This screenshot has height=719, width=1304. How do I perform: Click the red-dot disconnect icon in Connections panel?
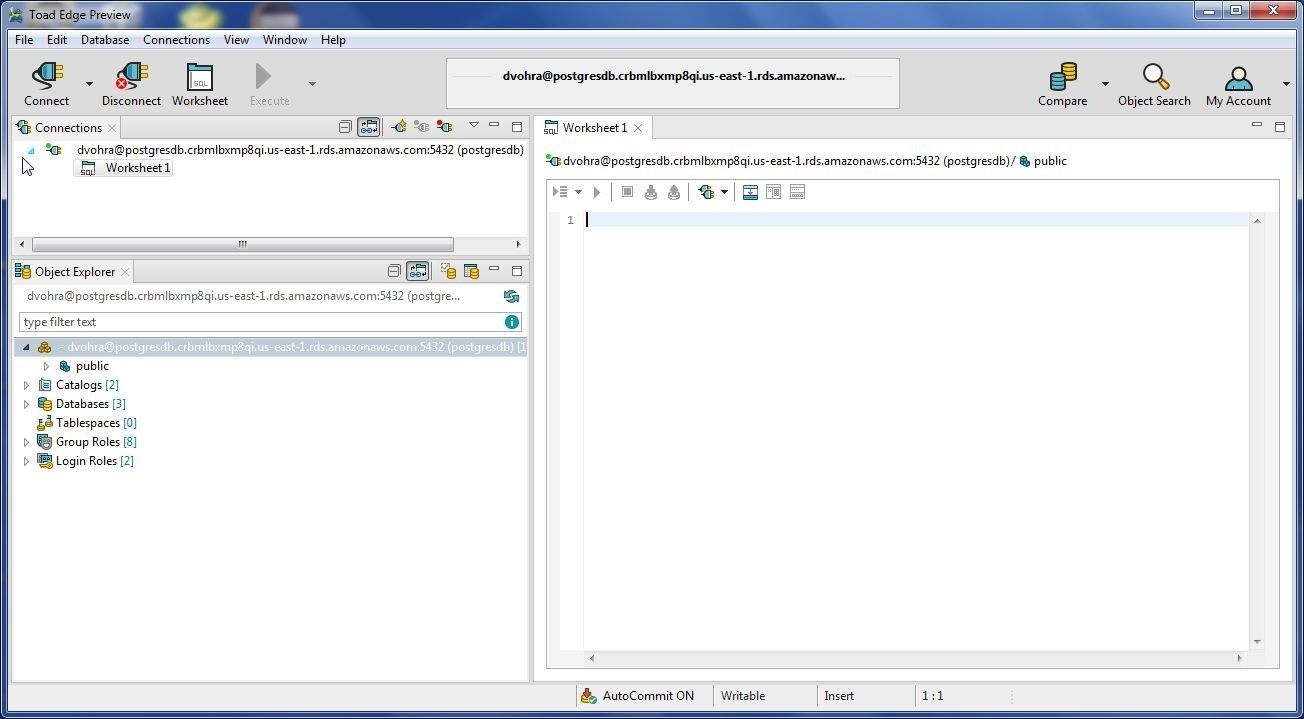coord(444,127)
